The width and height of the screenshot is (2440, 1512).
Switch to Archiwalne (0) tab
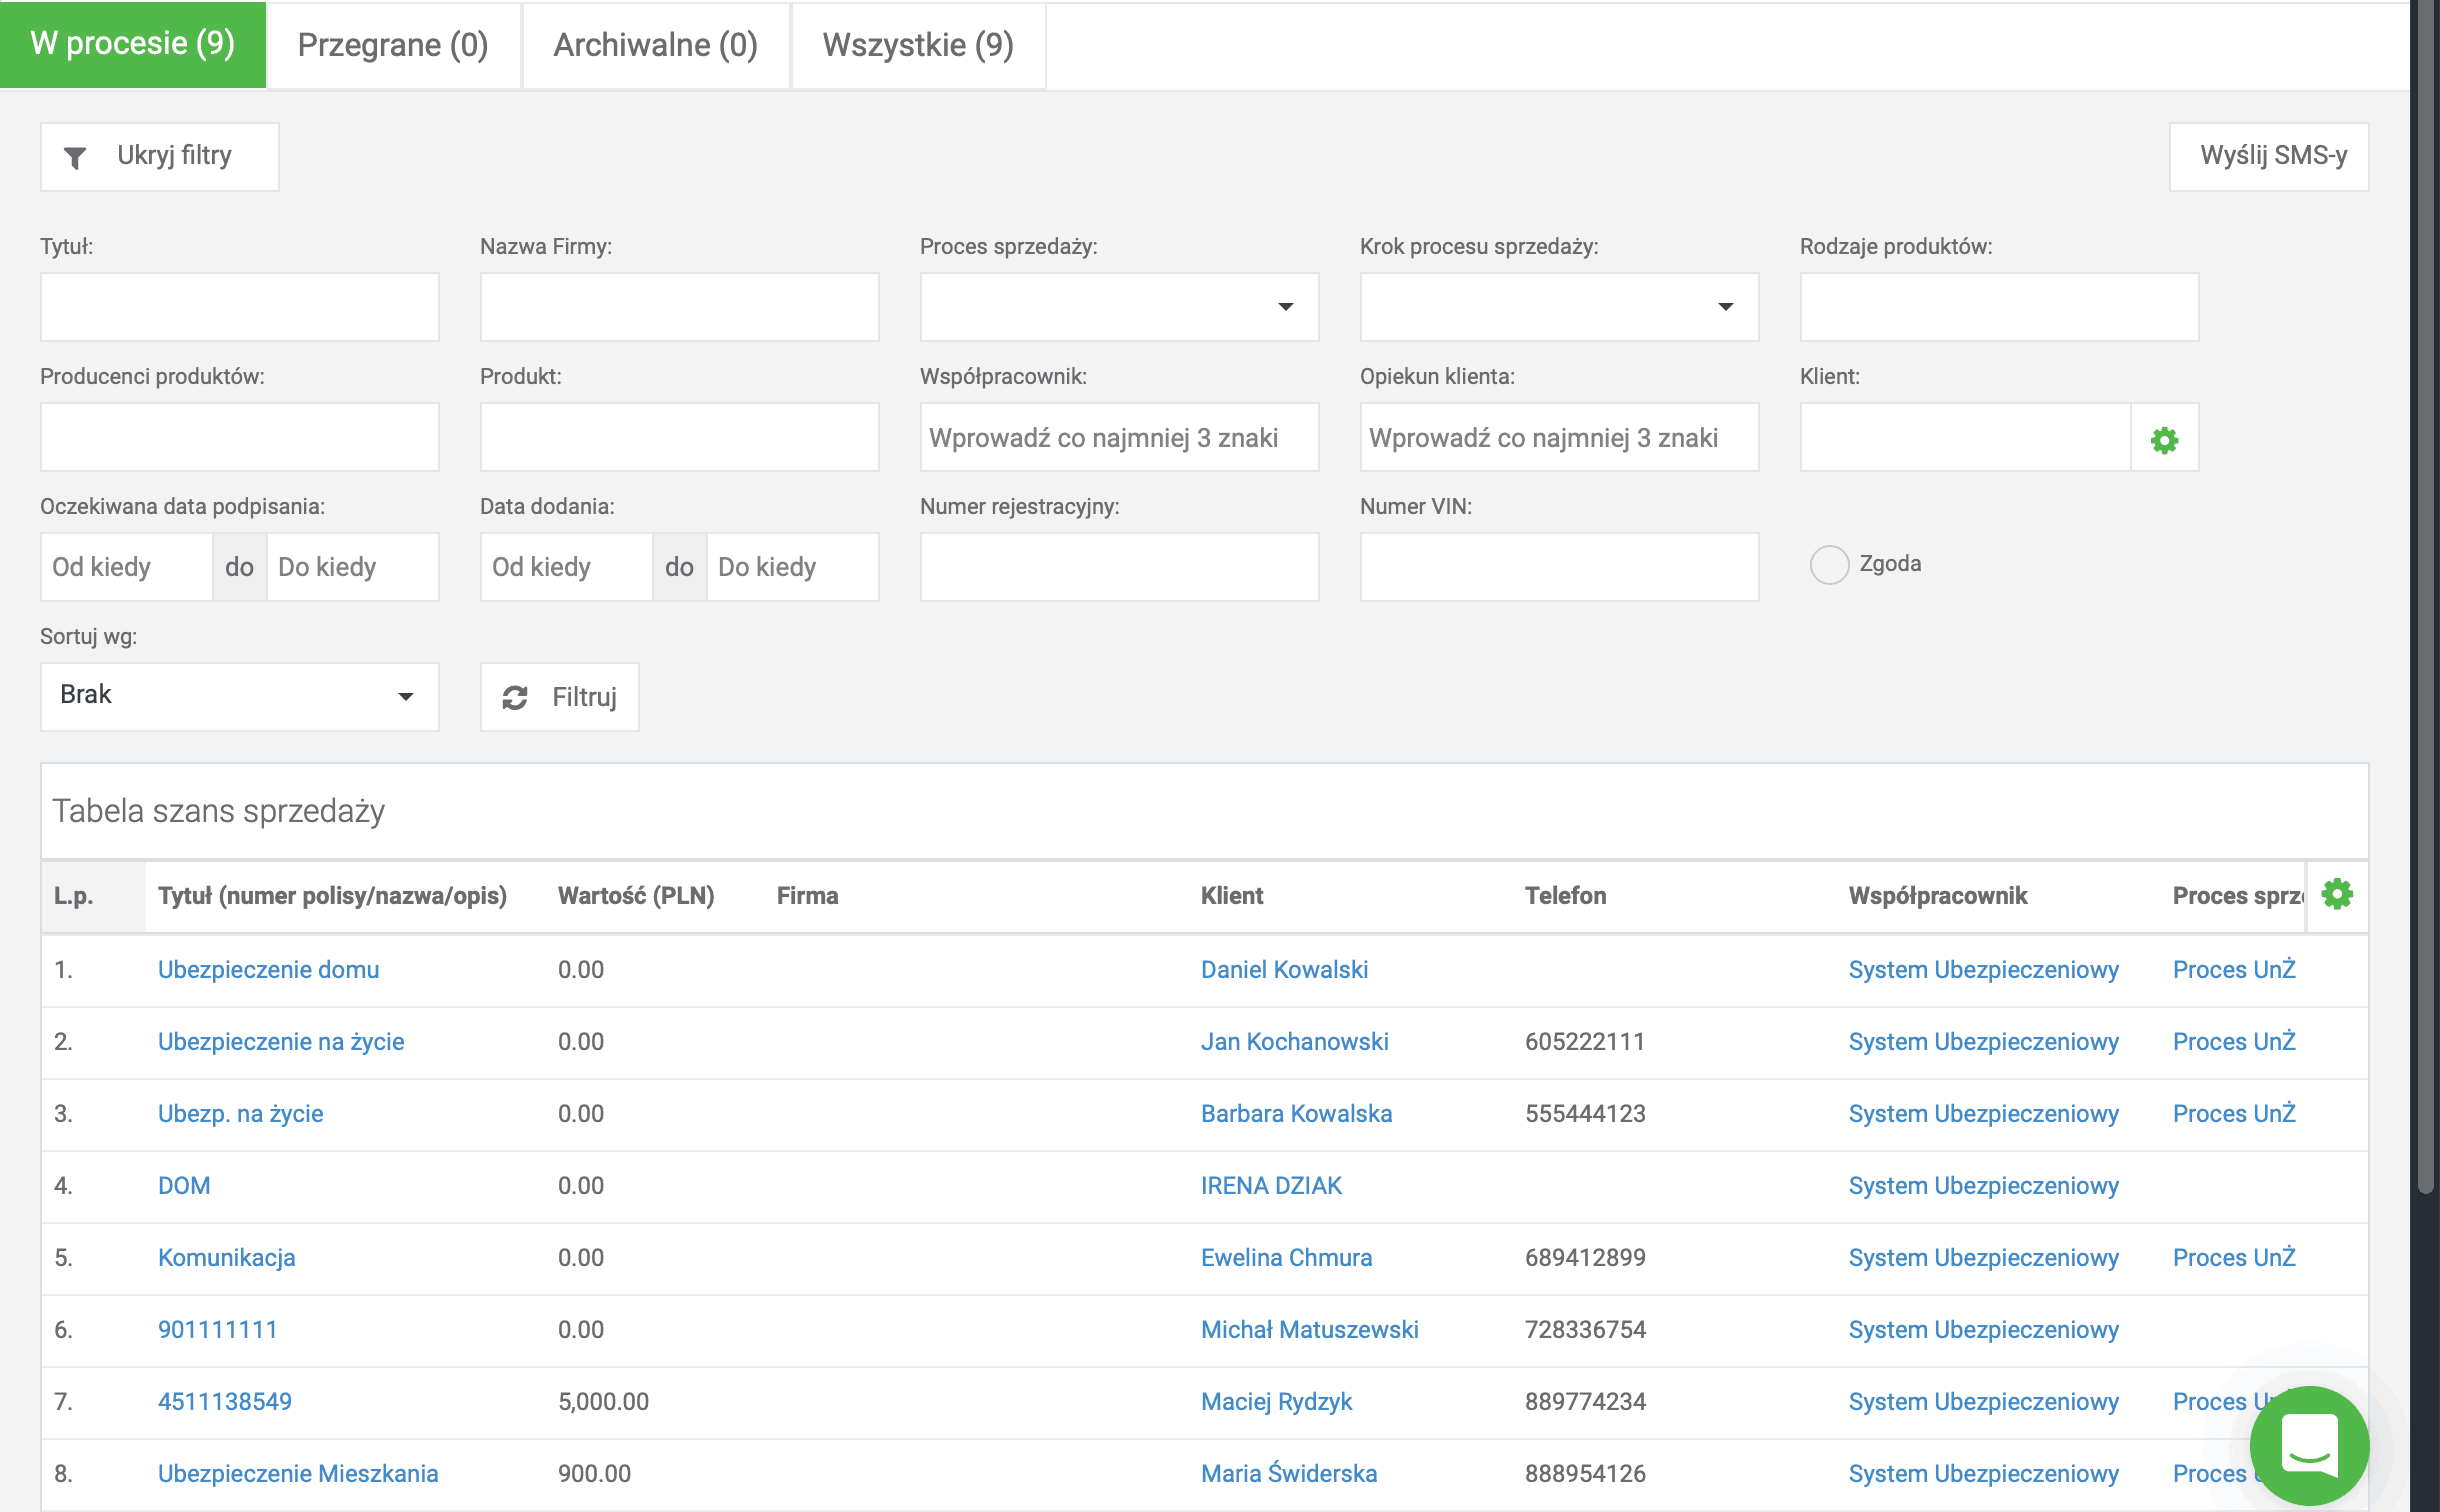coord(656,45)
